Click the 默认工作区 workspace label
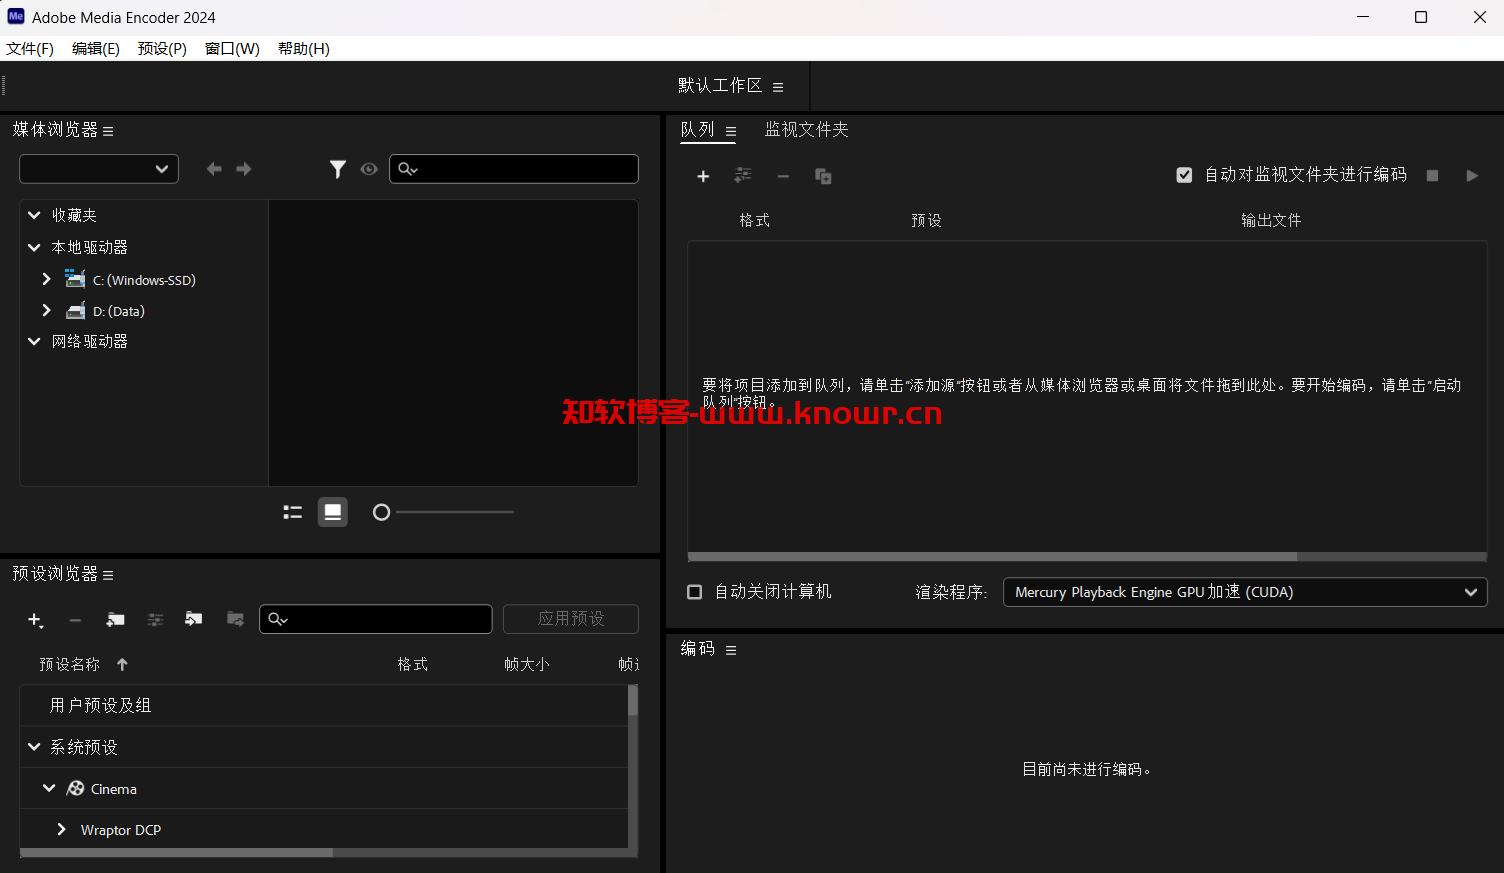Screen dimensions: 1504x873 coord(720,85)
